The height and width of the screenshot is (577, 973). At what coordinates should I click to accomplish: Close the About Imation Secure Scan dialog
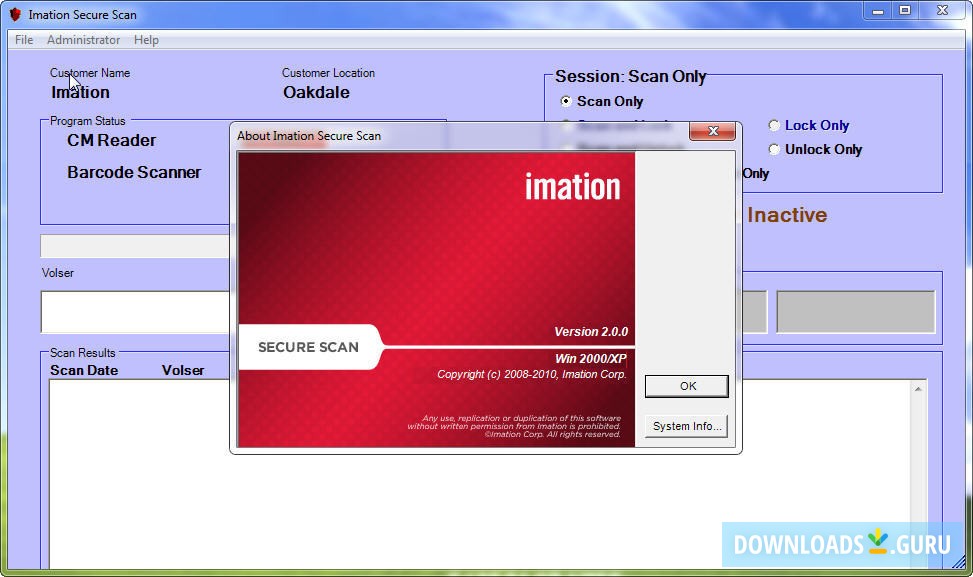click(713, 131)
